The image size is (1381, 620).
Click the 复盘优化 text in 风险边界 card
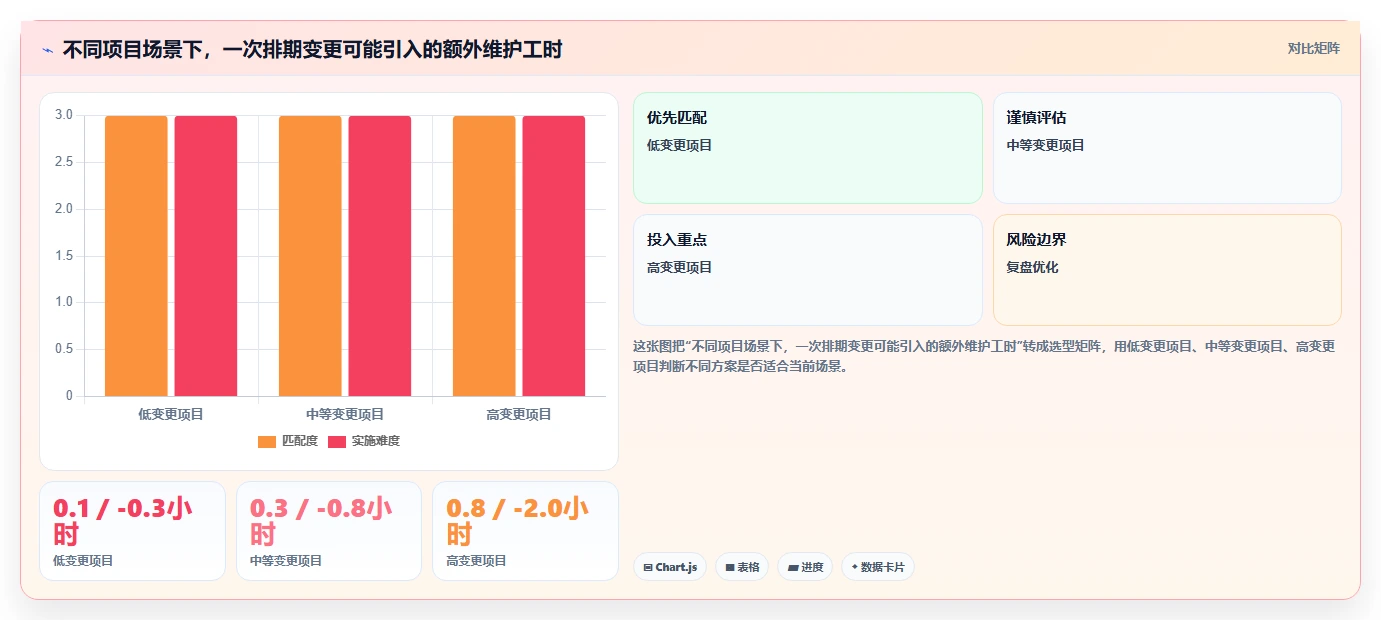point(1032,268)
